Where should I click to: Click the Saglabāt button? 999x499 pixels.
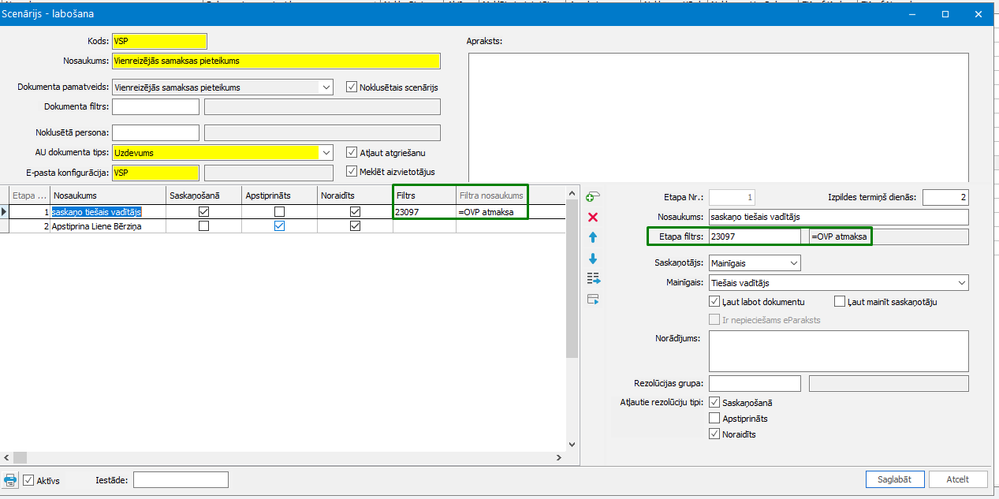pyautogui.click(x=895, y=479)
